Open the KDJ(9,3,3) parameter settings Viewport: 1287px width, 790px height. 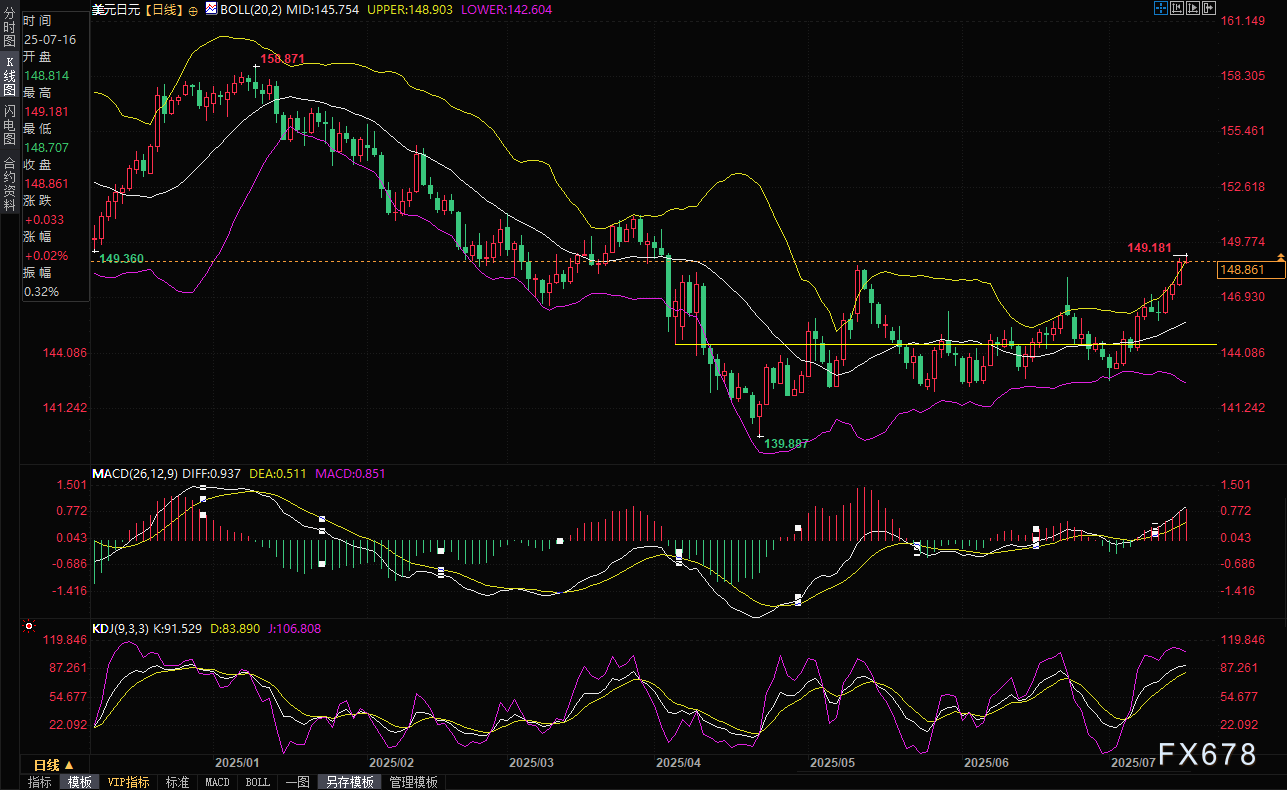click(120, 628)
